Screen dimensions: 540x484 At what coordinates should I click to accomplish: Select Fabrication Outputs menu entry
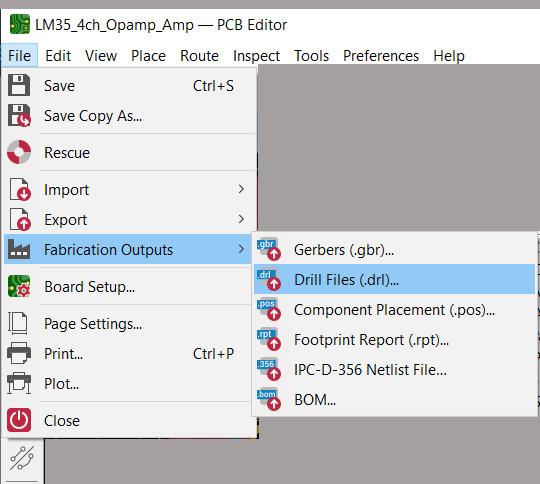tap(127, 249)
